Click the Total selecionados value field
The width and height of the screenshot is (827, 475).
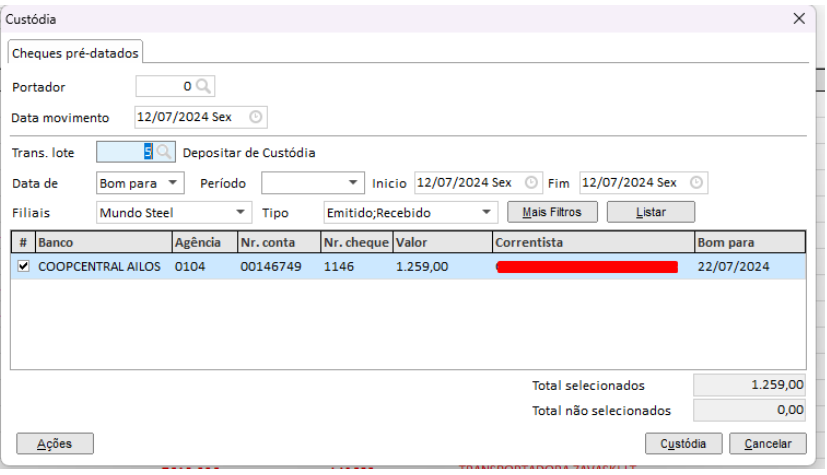pyautogui.click(x=749, y=385)
